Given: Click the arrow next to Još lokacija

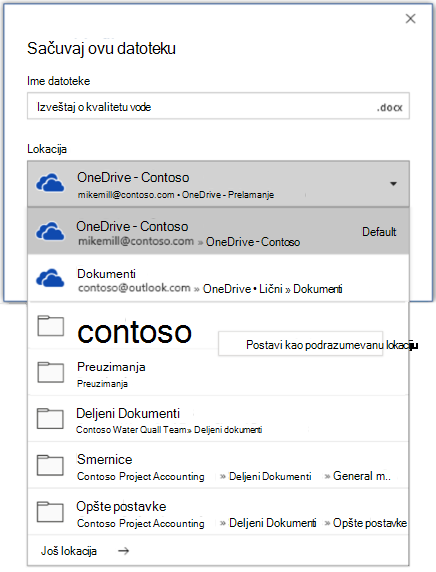Looking at the screenshot, I should coord(124,550).
